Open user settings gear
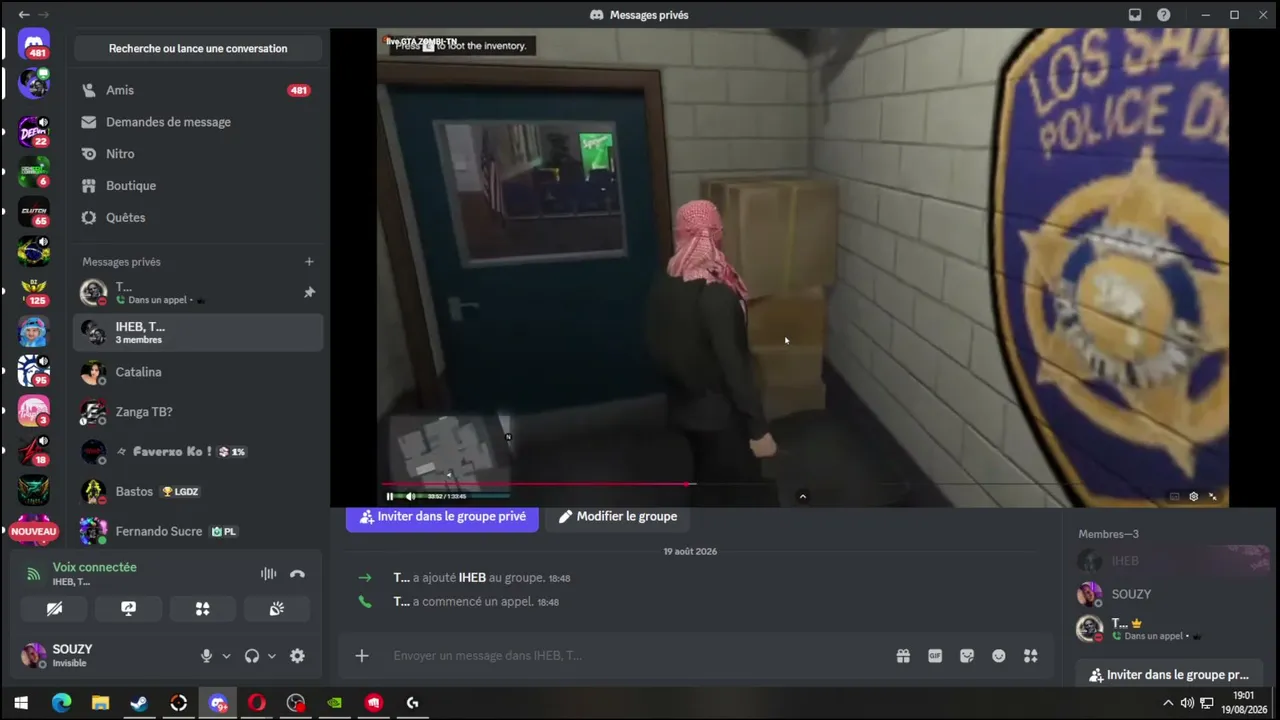Viewport: 1280px width, 720px height. point(297,656)
